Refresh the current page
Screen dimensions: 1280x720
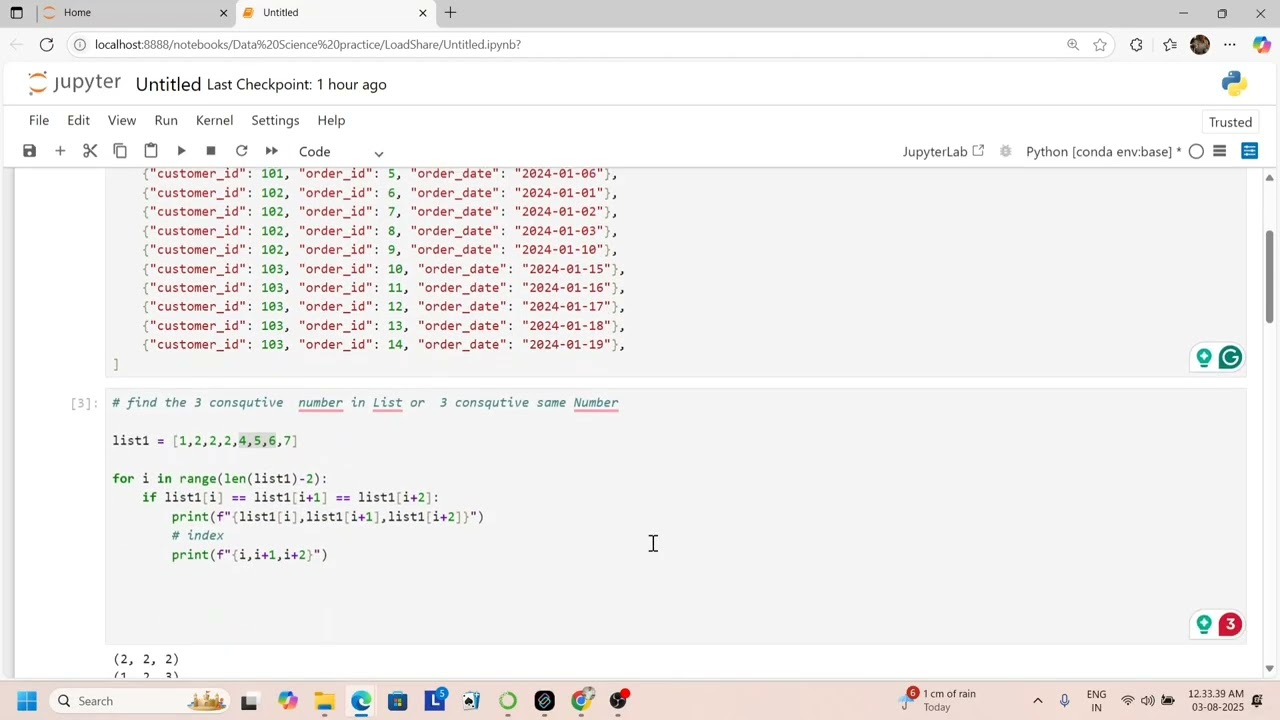(47, 44)
